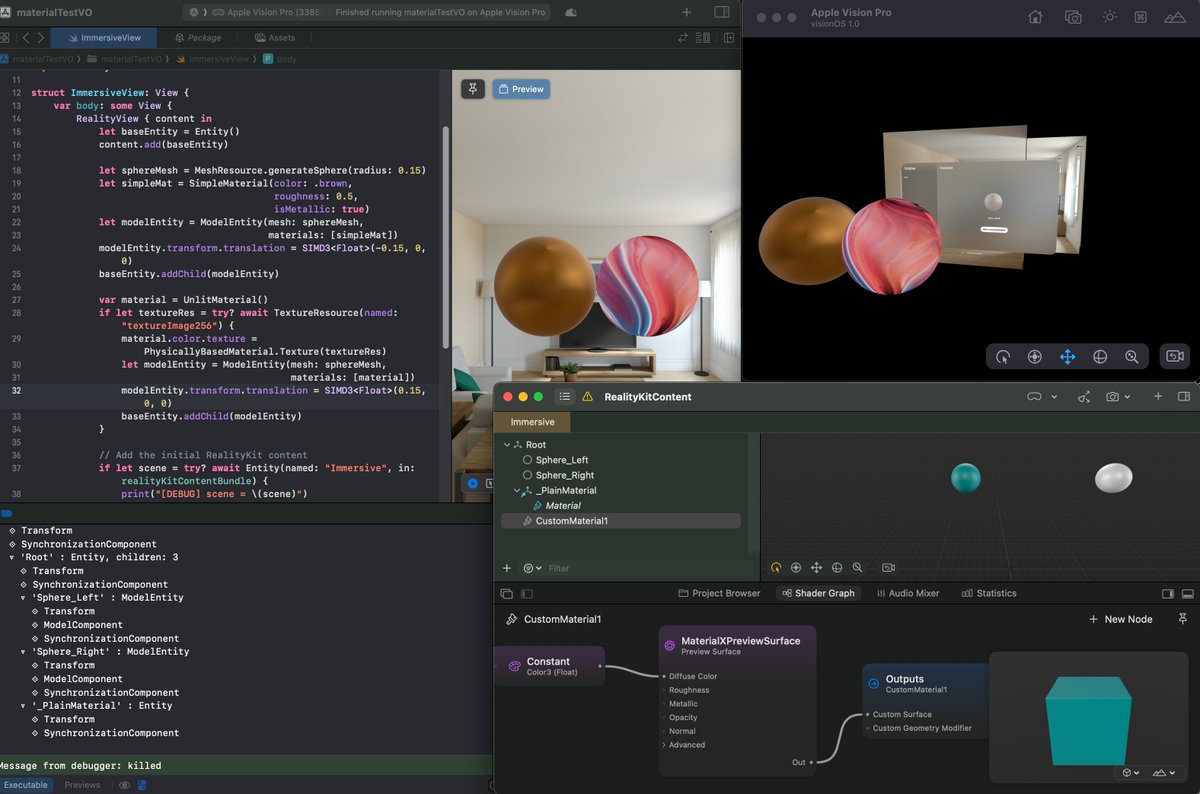Click New Node in Shader Graph
This screenshot has width=1200, height=794.
click(1120, 619)
